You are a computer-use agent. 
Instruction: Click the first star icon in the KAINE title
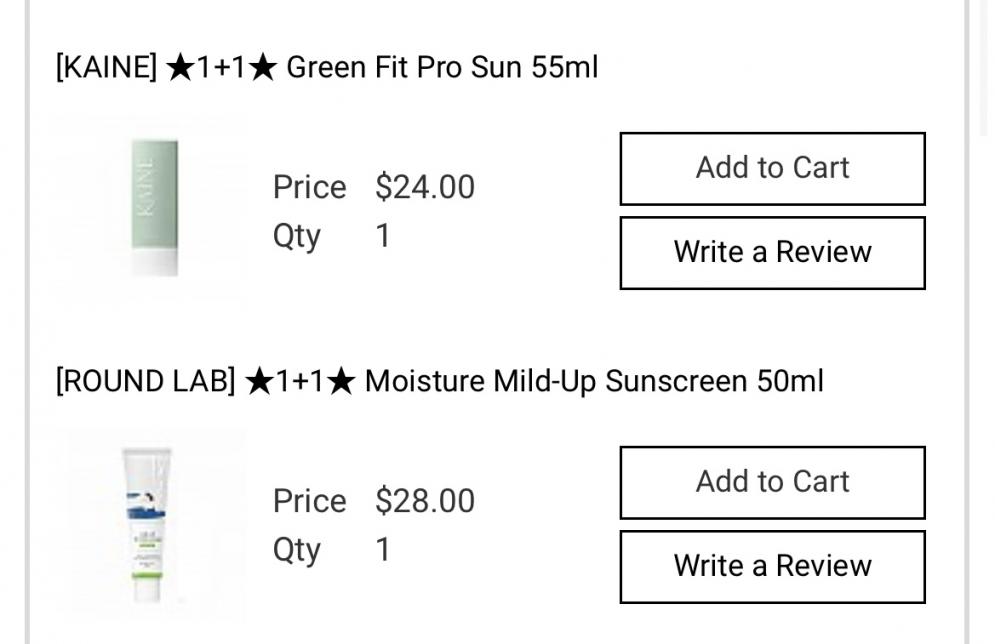pyautogui.click(x=180, y=68)
